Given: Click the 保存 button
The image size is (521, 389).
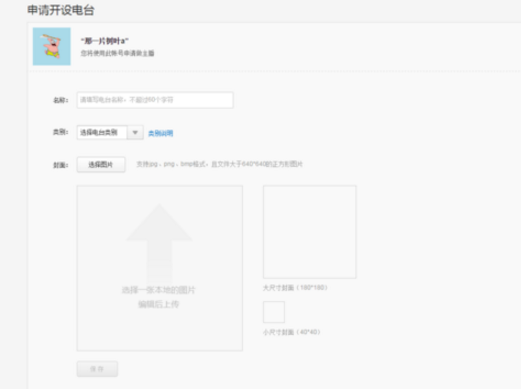Looking at the screenshot, I should click(x=97, y=369).
